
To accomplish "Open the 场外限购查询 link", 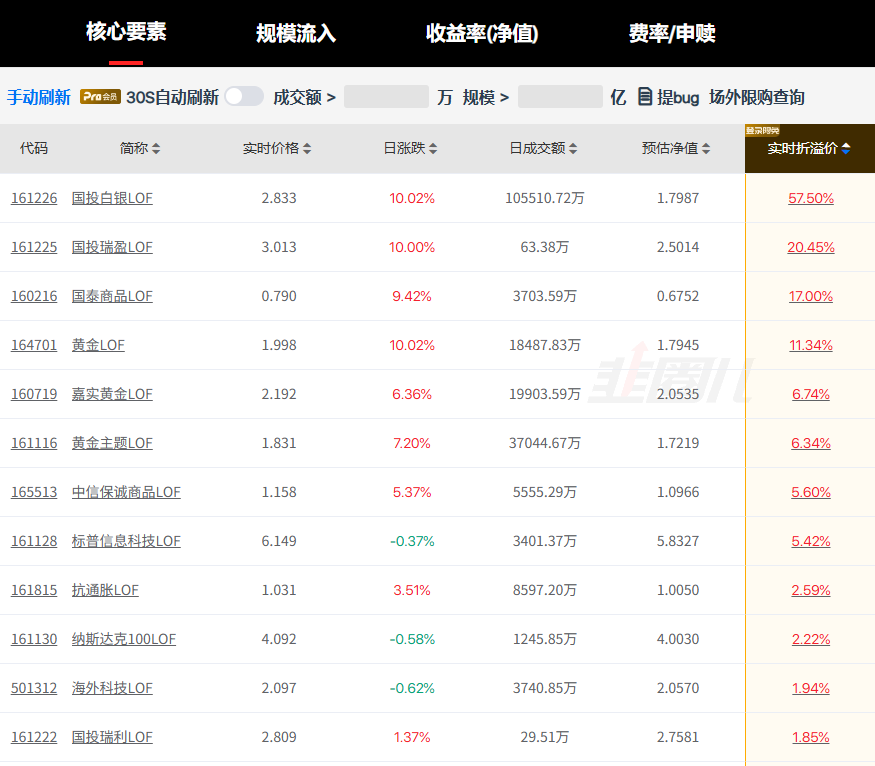I will [757, 97].
